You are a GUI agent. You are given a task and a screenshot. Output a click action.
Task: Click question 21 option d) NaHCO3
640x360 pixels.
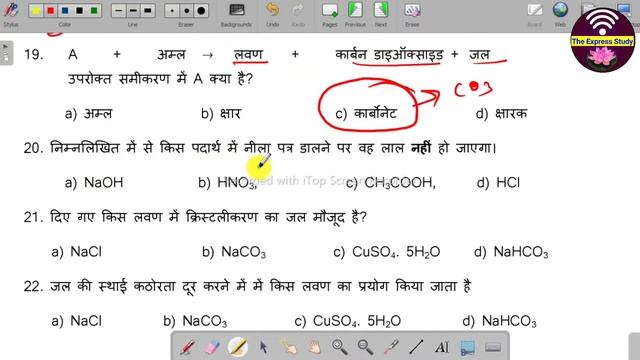click(x=511, y=252)
